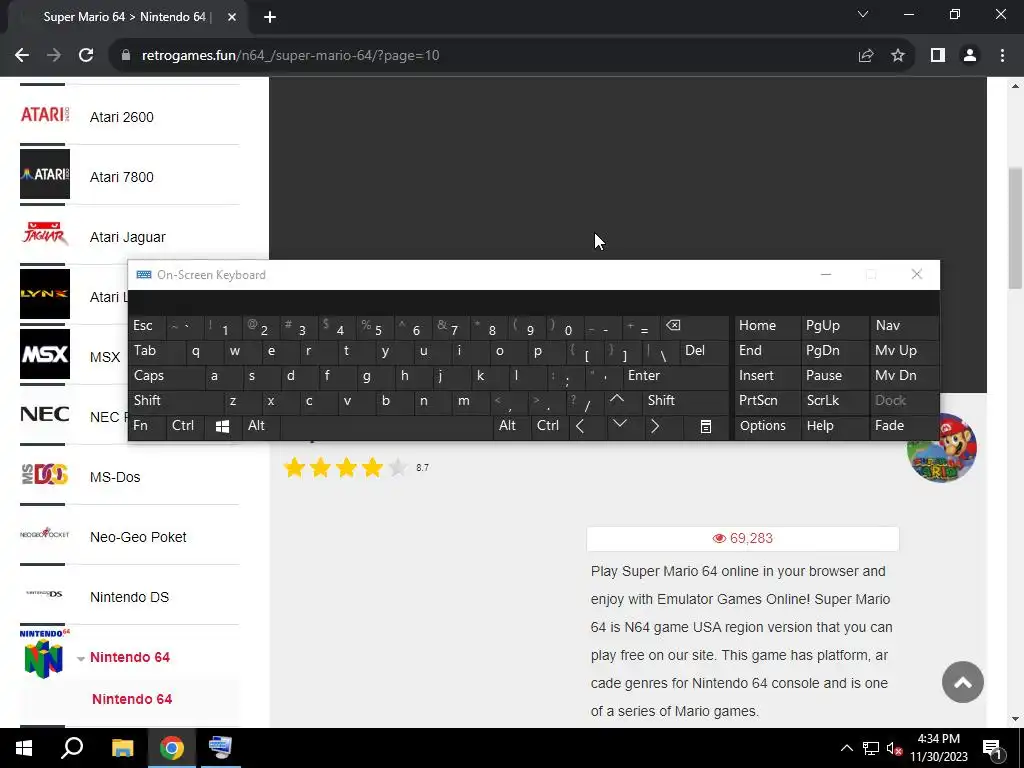
Task: Select the NEC logo in sidebar
Action: click(x=44, y=414)
